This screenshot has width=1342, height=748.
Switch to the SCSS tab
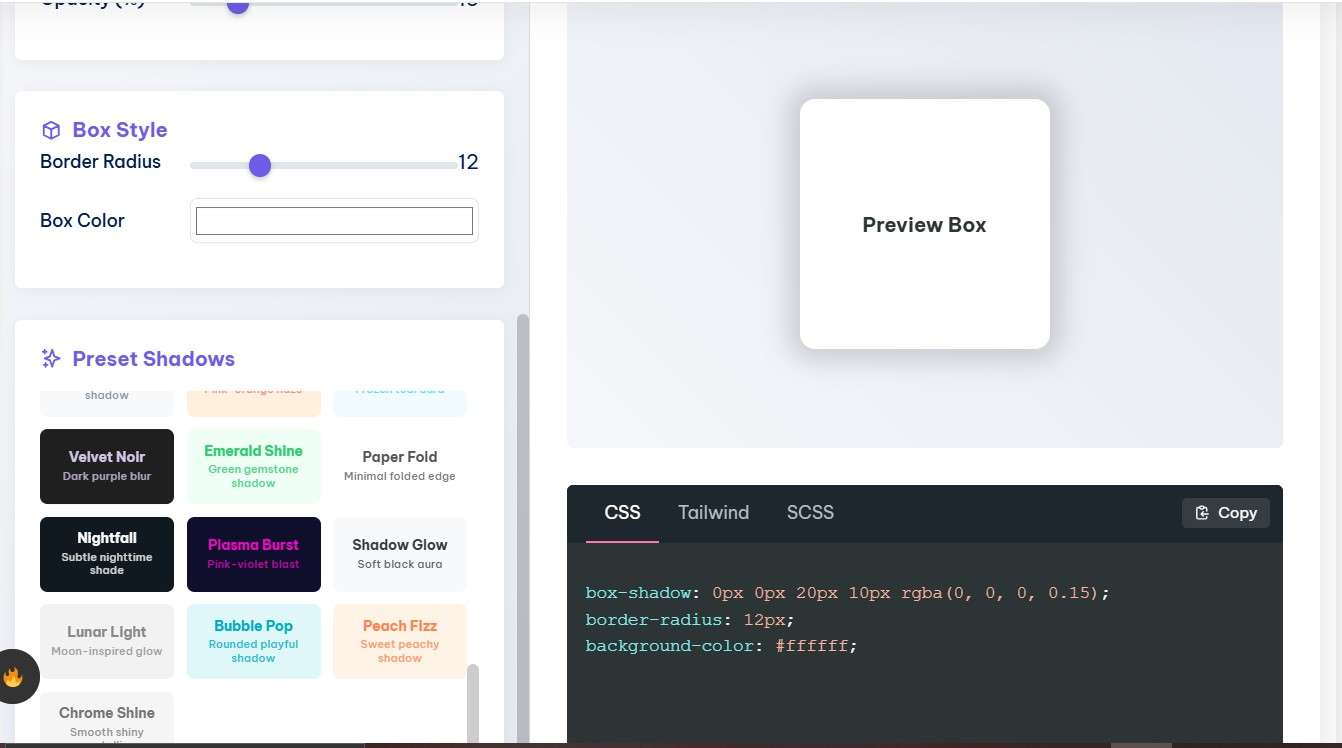coord(810,512)
